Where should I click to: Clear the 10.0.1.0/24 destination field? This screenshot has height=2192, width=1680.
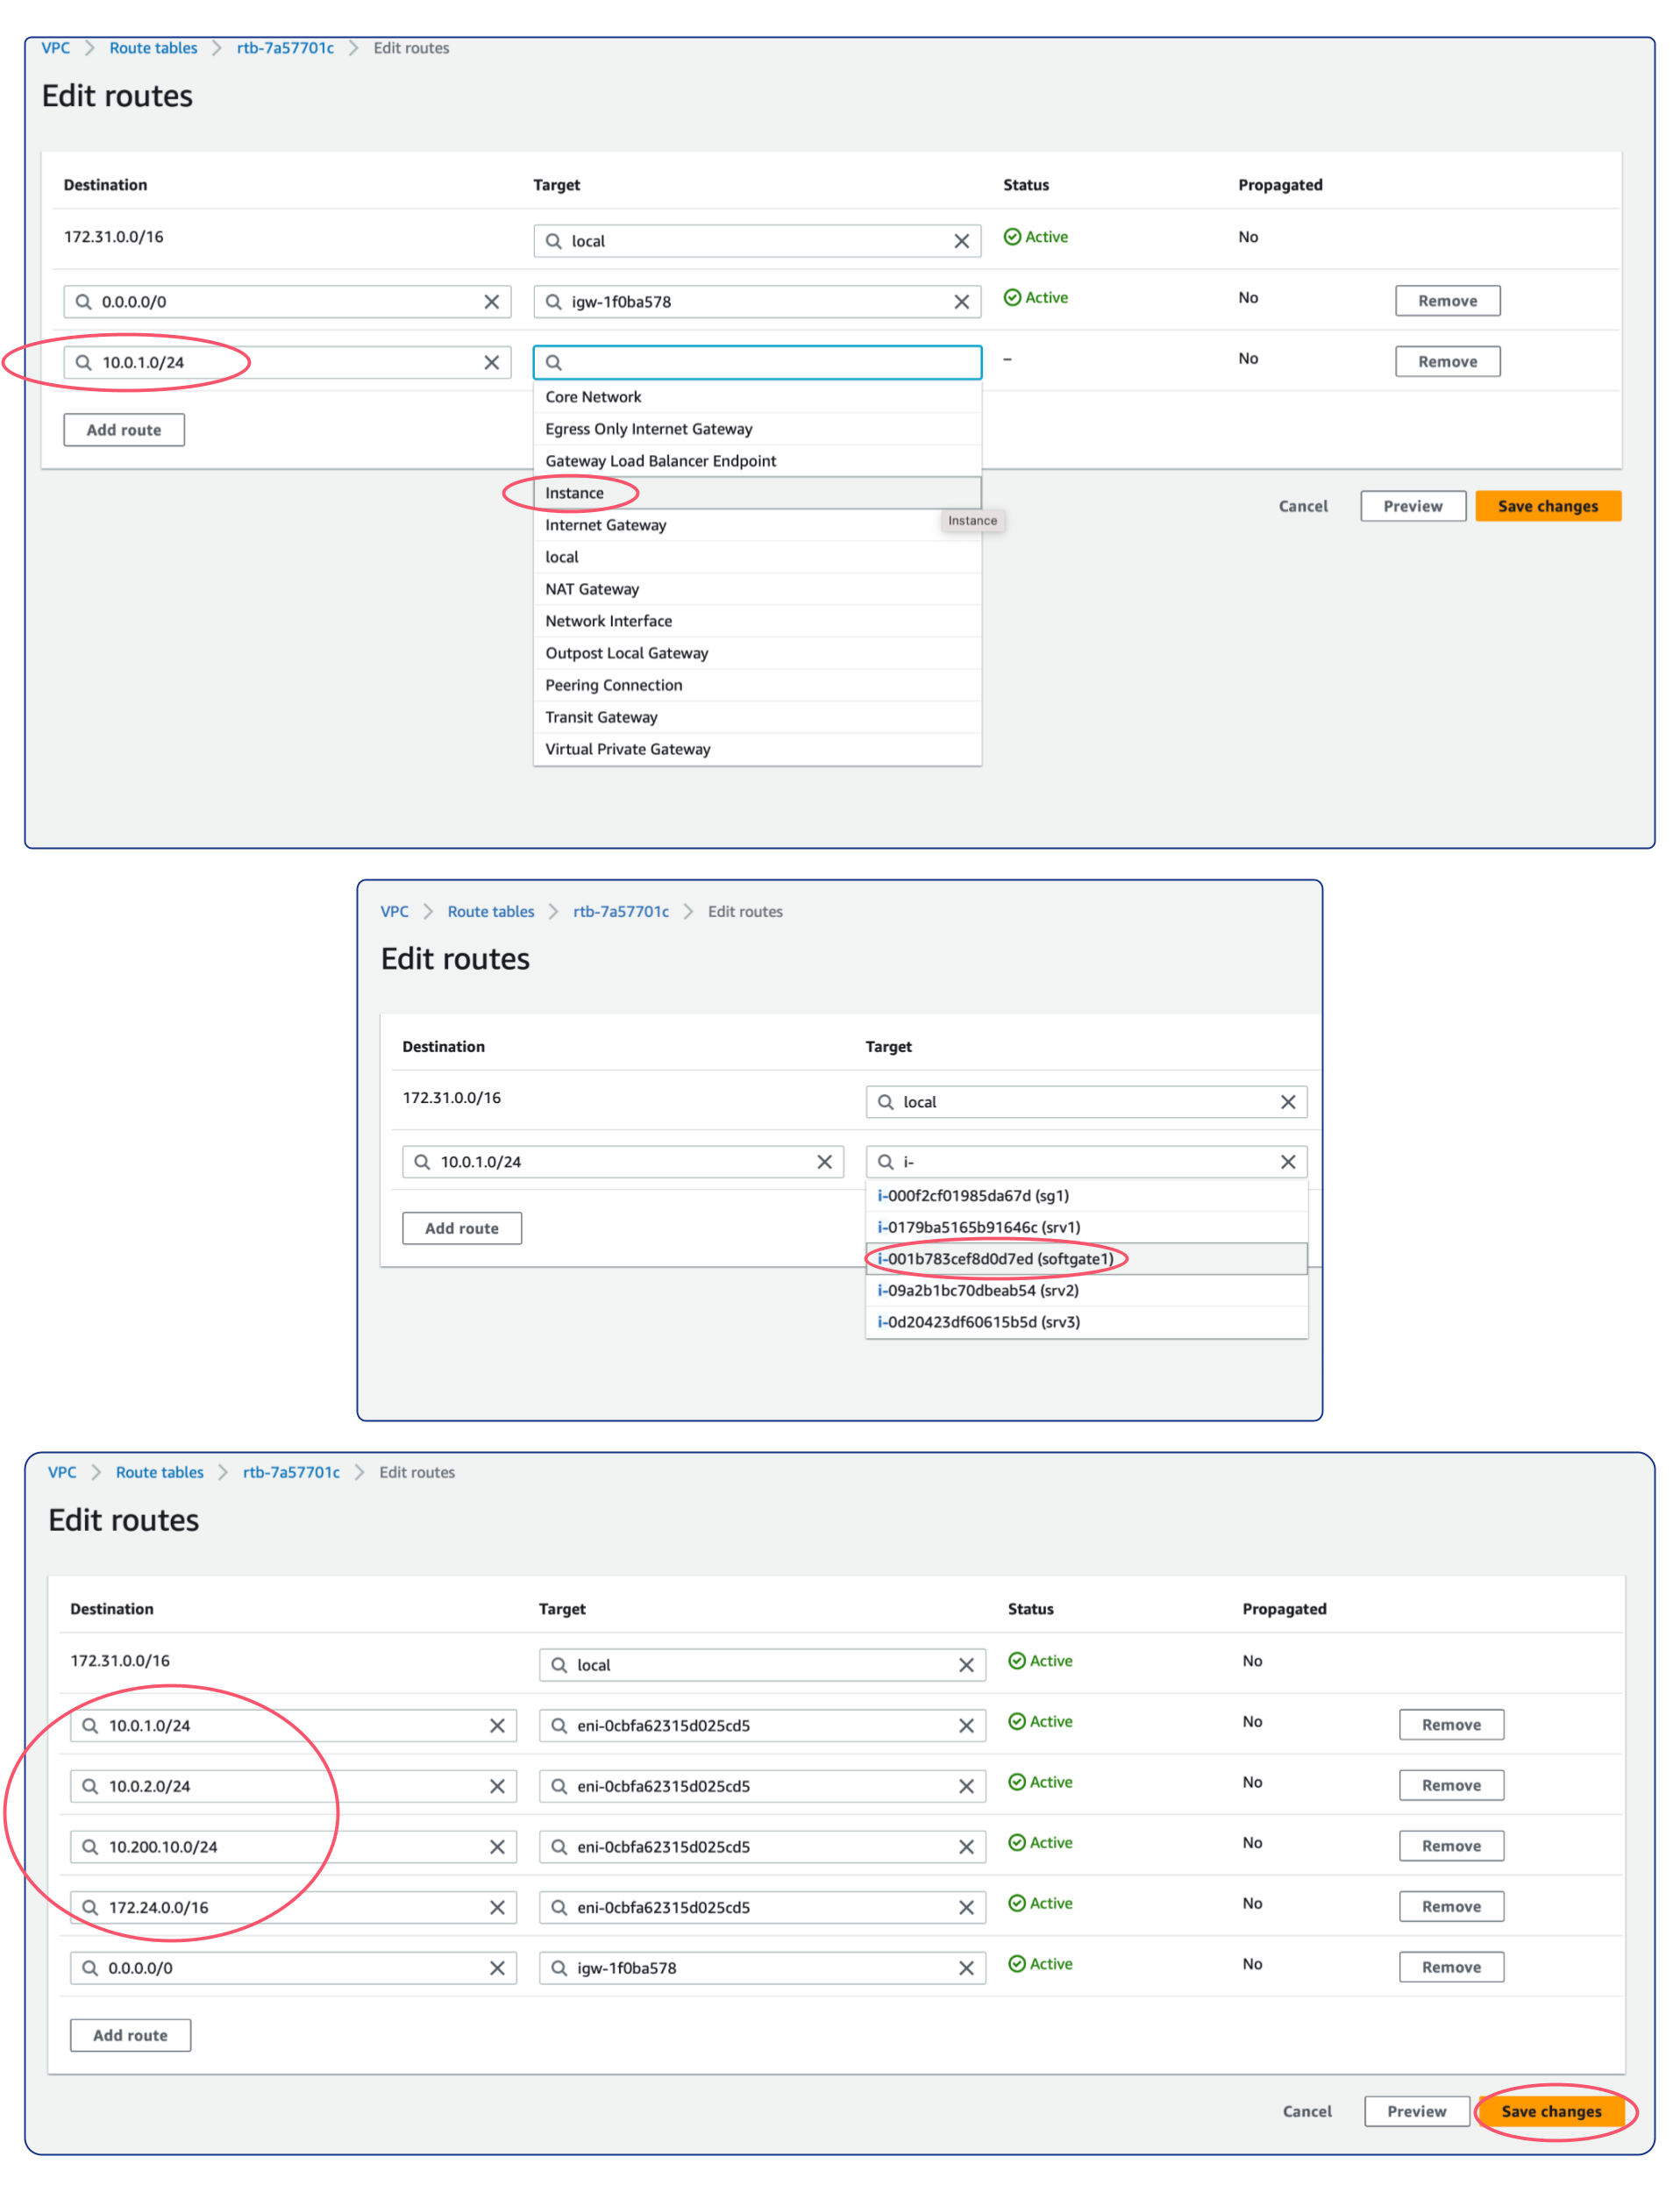(x=491, y=362)
